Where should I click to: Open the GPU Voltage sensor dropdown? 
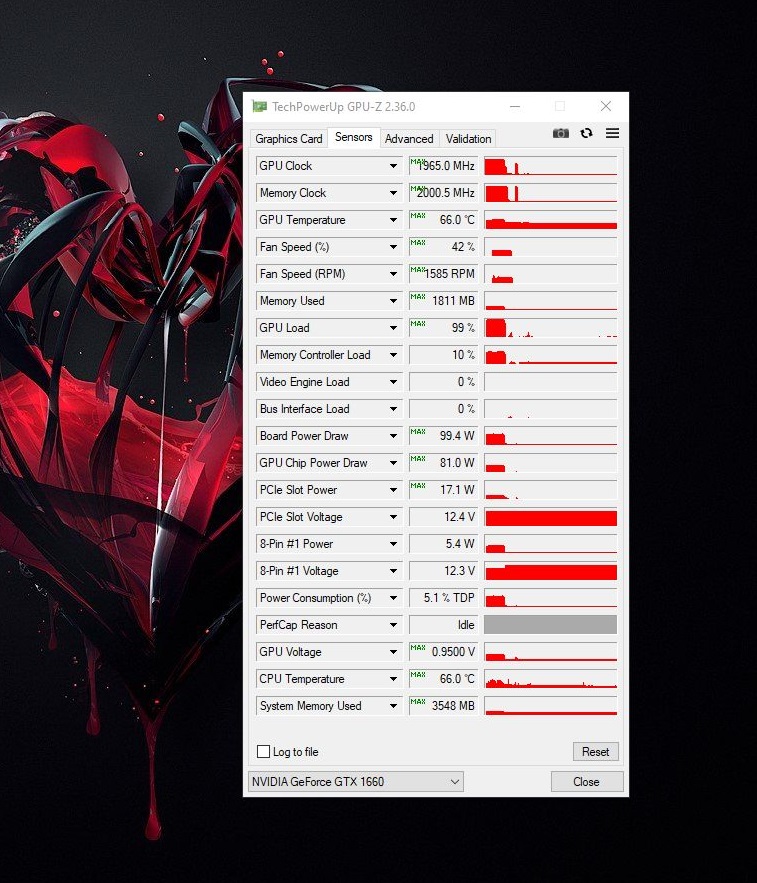click(x=393, y=653)
